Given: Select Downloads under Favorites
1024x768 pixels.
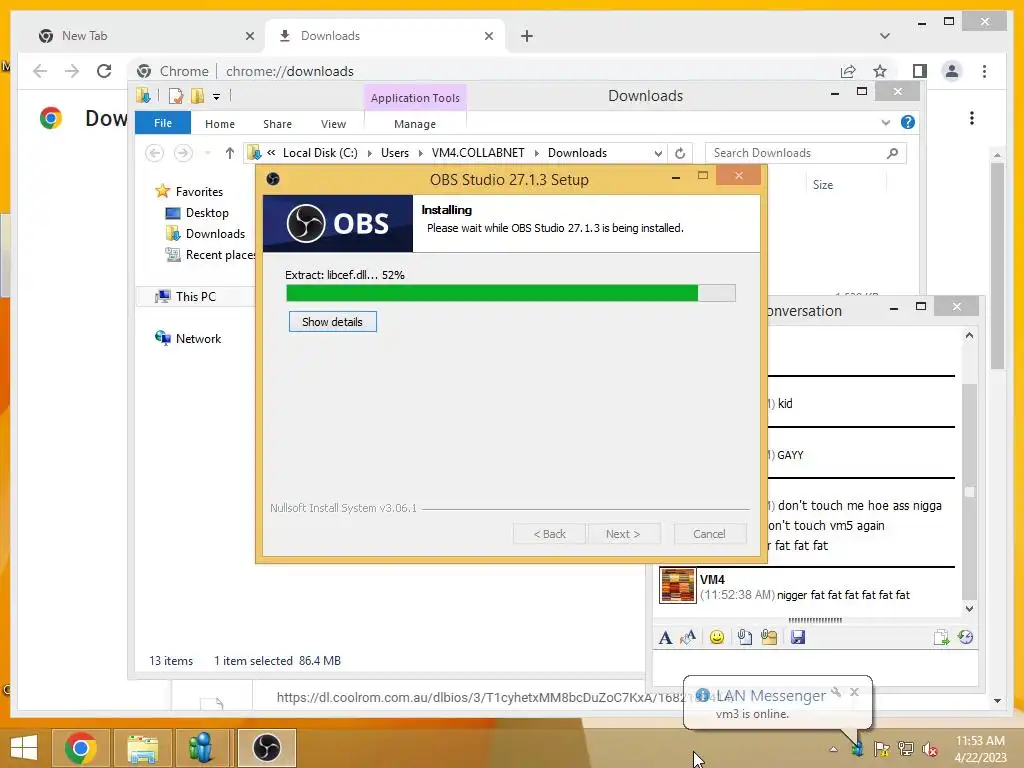Looking at the screenshot, I should pyautogui.click(x=206, y=234).
